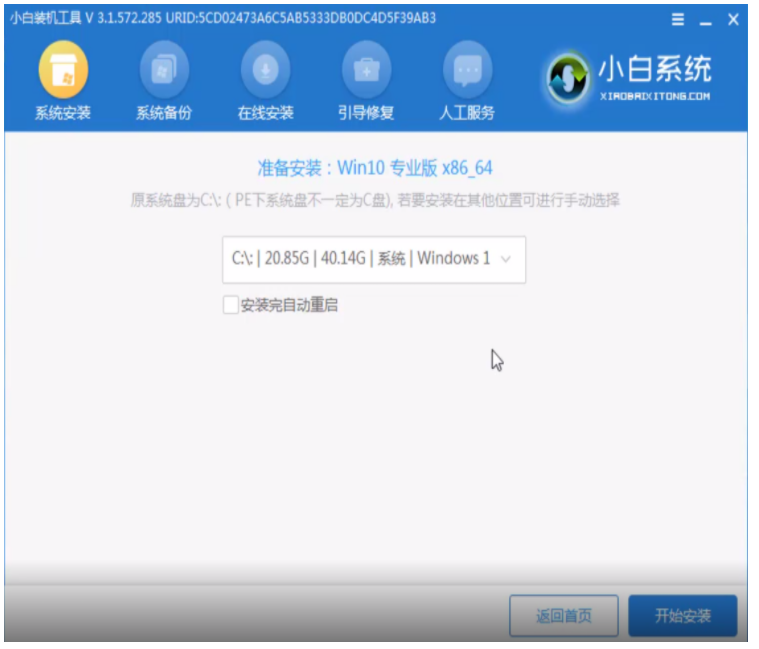
Task: Select the 在线安装 tab label
Action: pyautogui.click(x=265, y=113)
